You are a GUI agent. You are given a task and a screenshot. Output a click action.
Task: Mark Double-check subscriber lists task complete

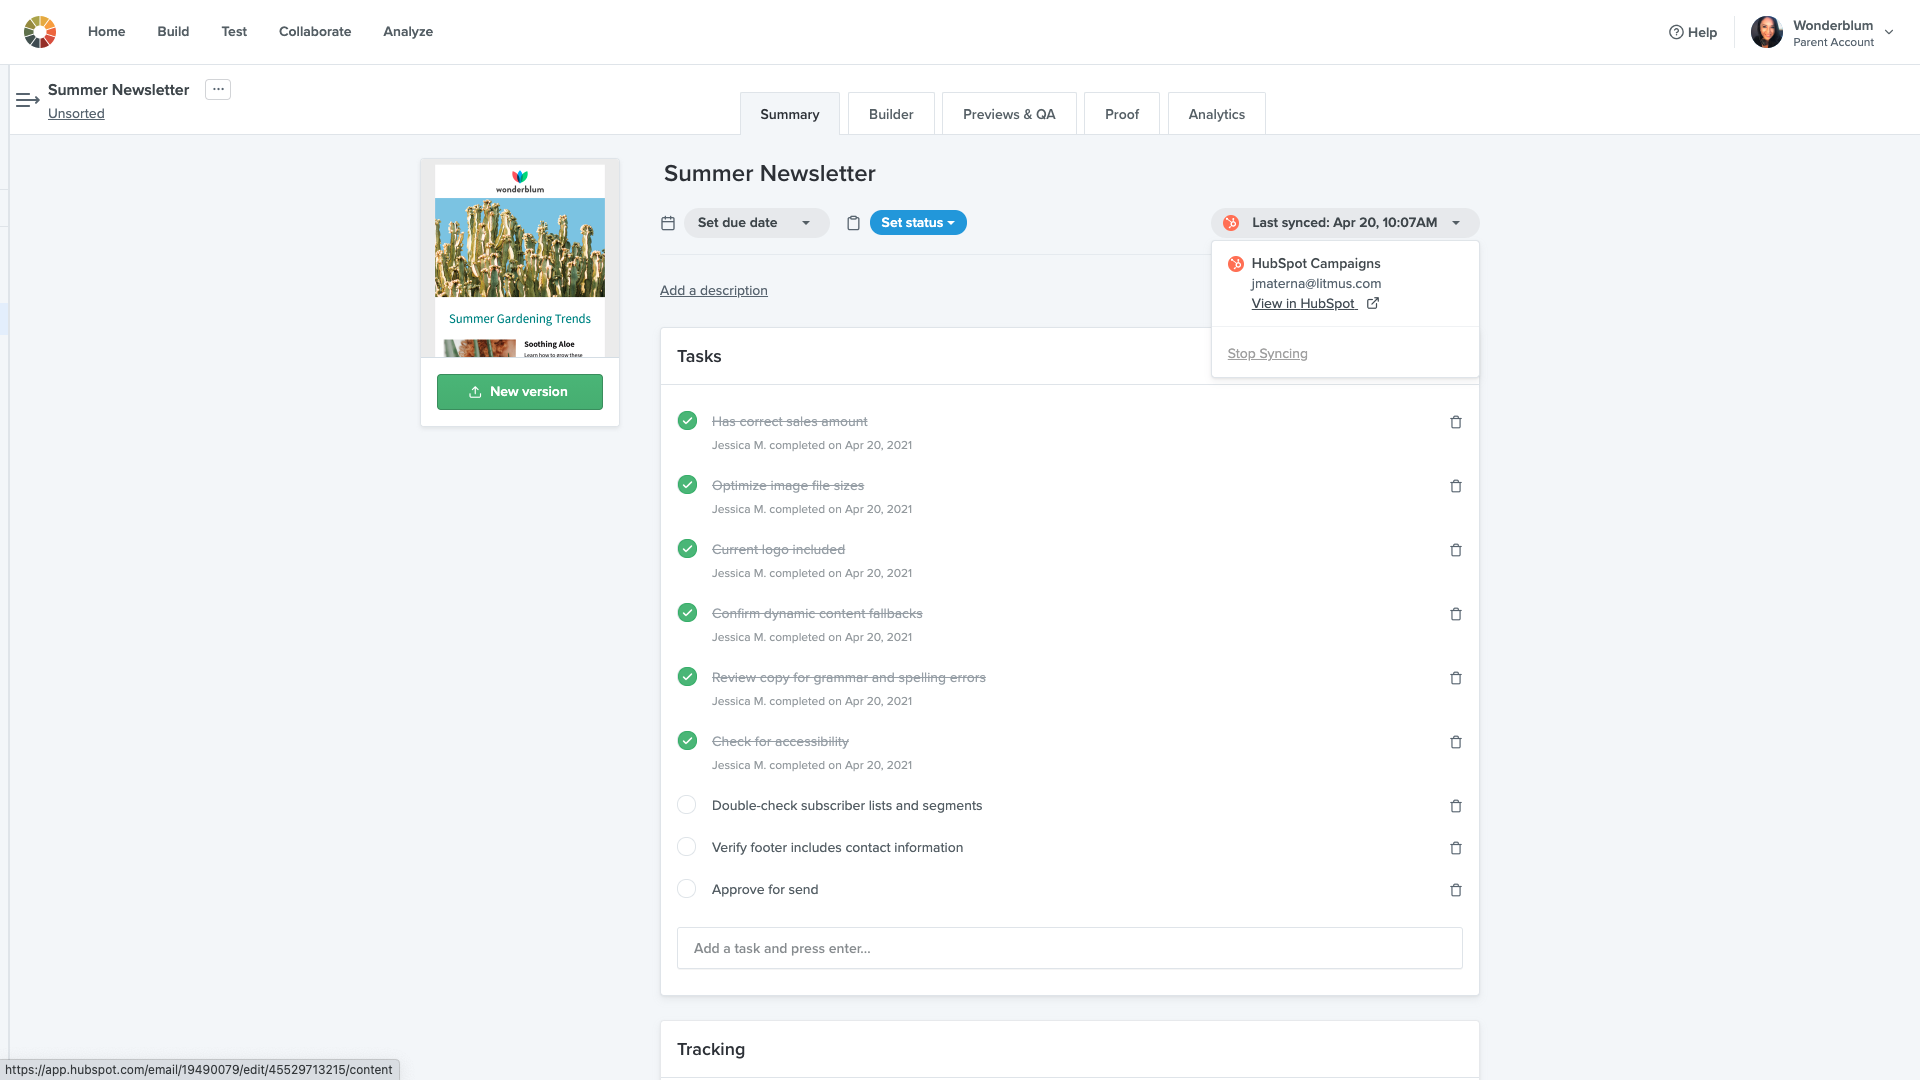pos(687,805)
